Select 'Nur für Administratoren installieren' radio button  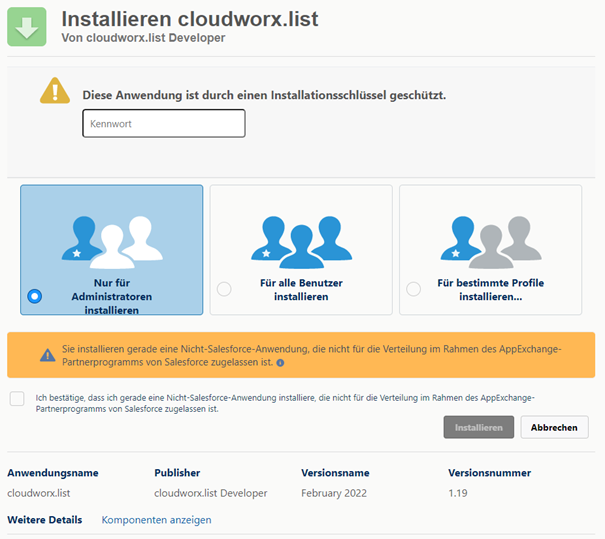[x=35, y=296]
